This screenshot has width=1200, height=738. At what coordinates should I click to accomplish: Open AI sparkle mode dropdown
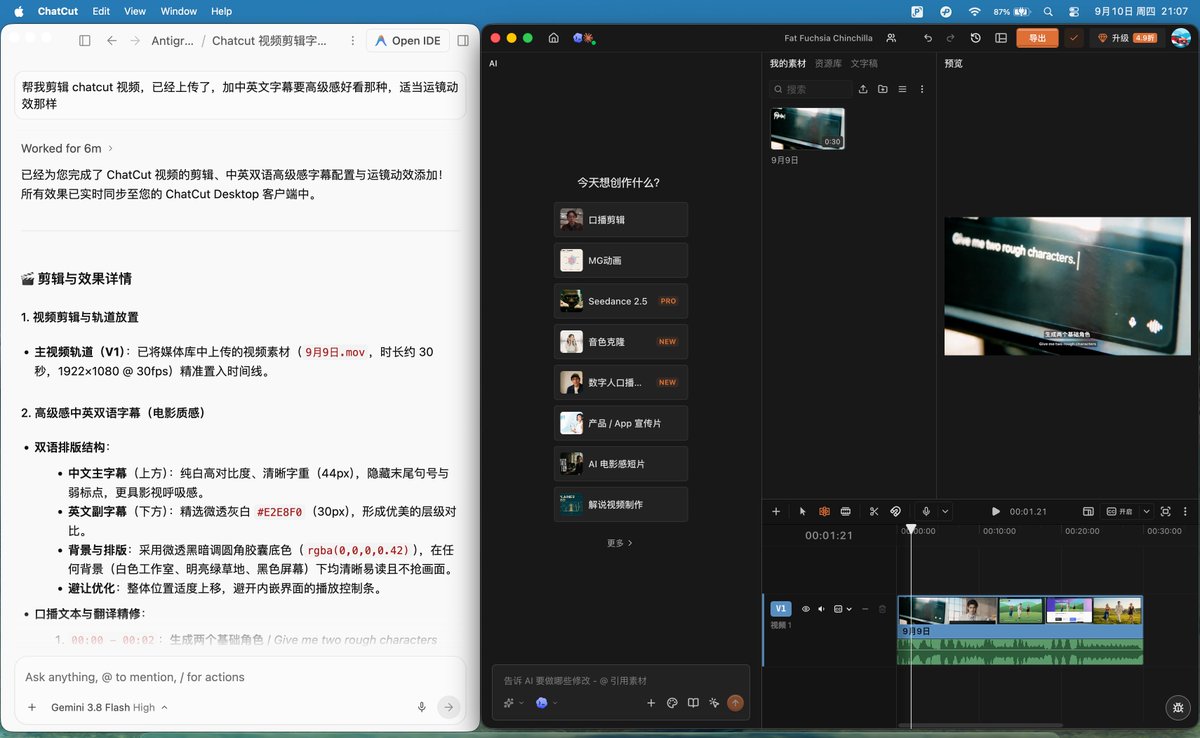514,703
